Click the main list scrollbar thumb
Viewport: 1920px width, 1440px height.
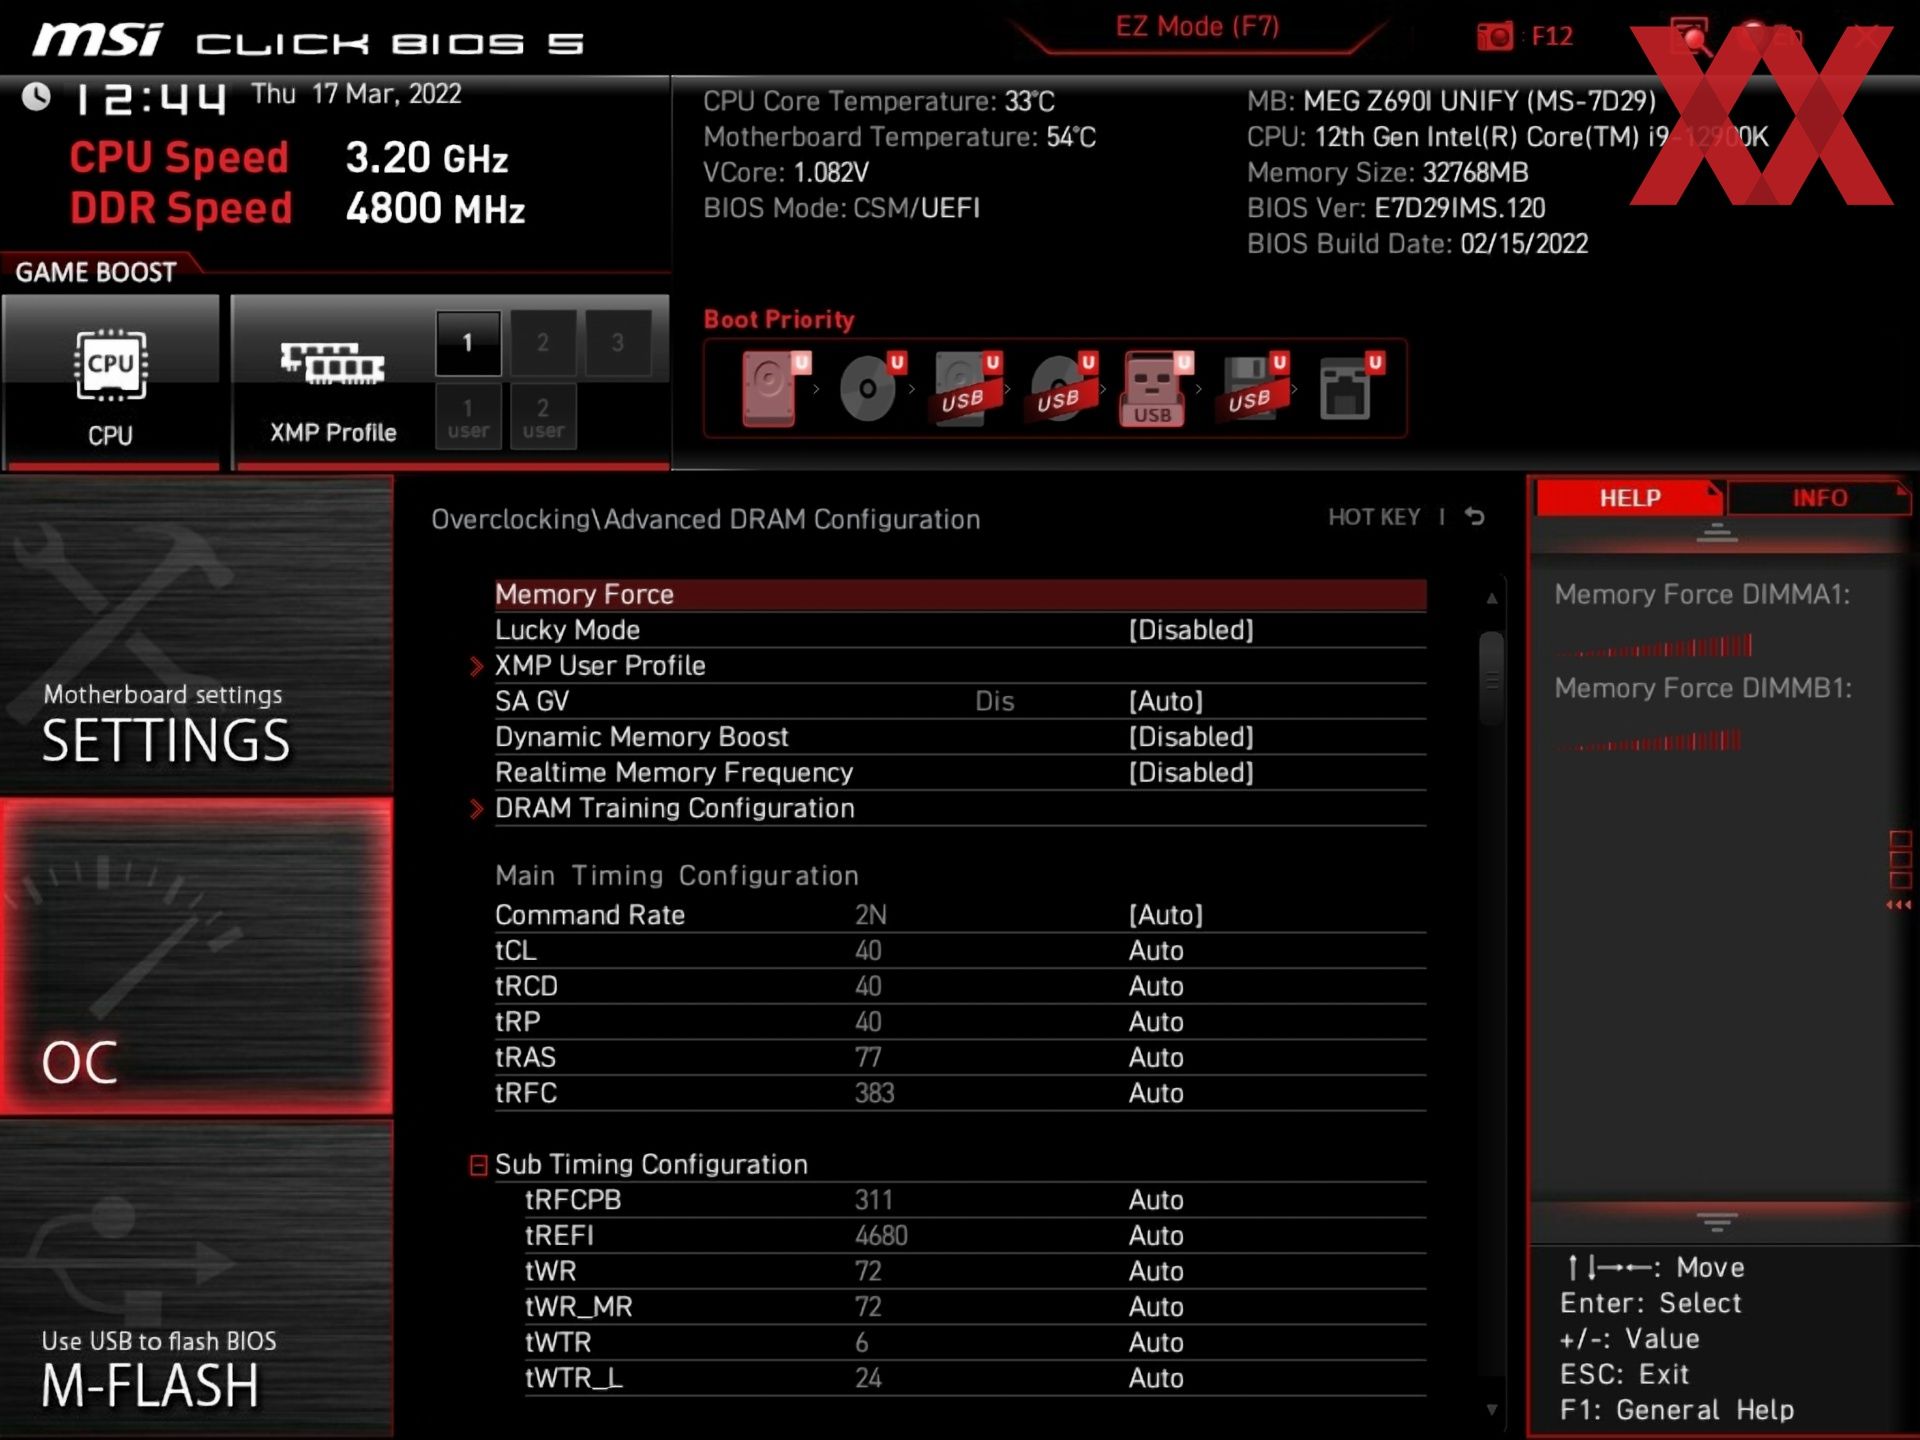tap(1491, 678)
